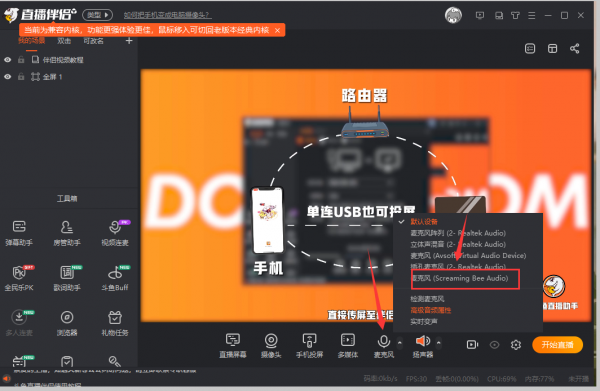This screenshot has width=600, height=391.
Task: Select the 全屏 1 source row
Action: [x=69, y=77]
